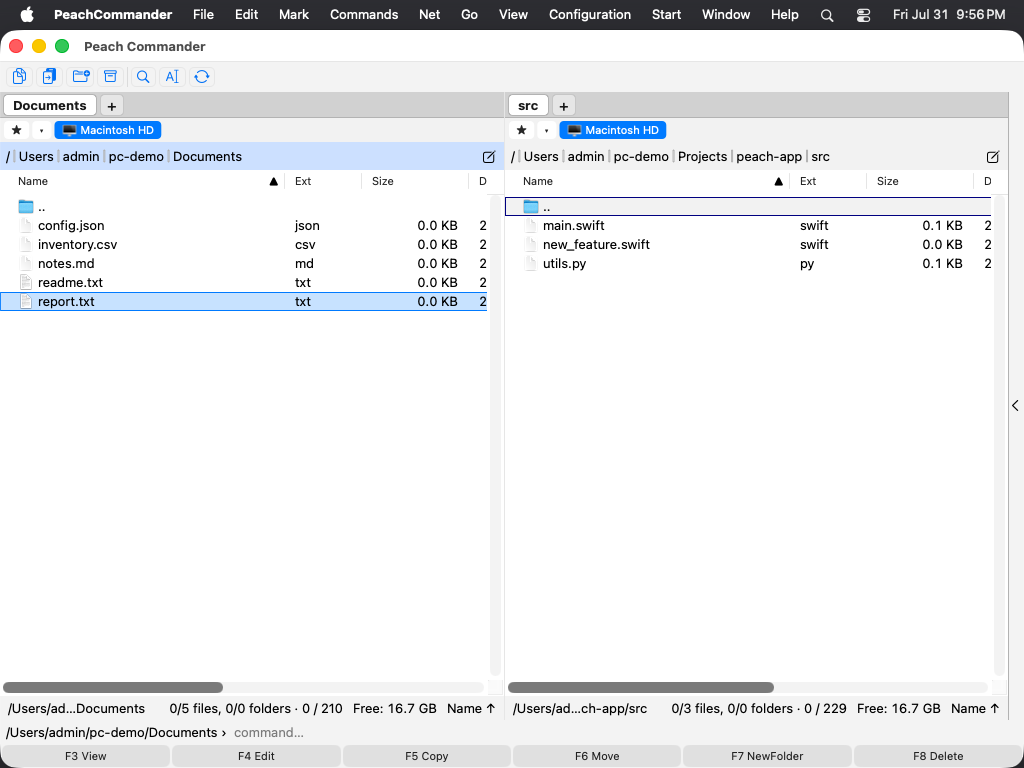Image resolution: width=1024 pixels, height=768 pixels.
Task: Select the Documents tab
Action: [50, 106]
